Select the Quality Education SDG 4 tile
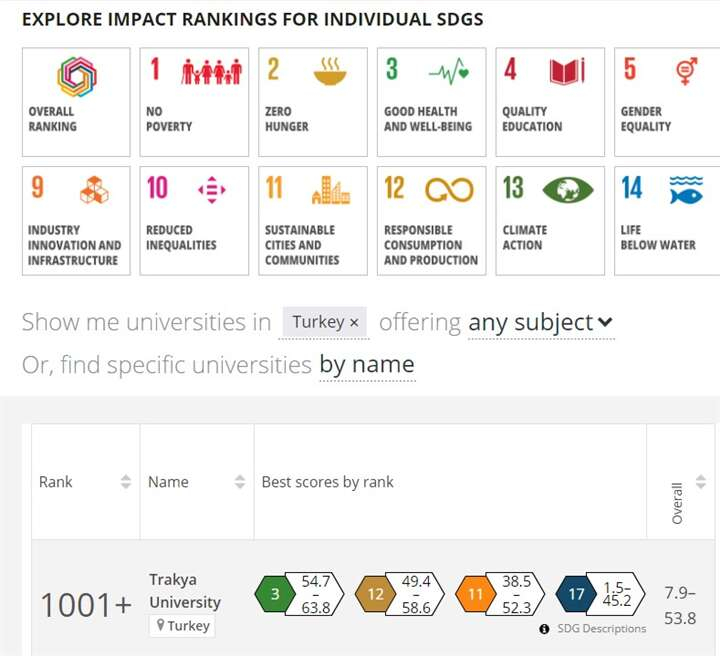 point(550,102)
